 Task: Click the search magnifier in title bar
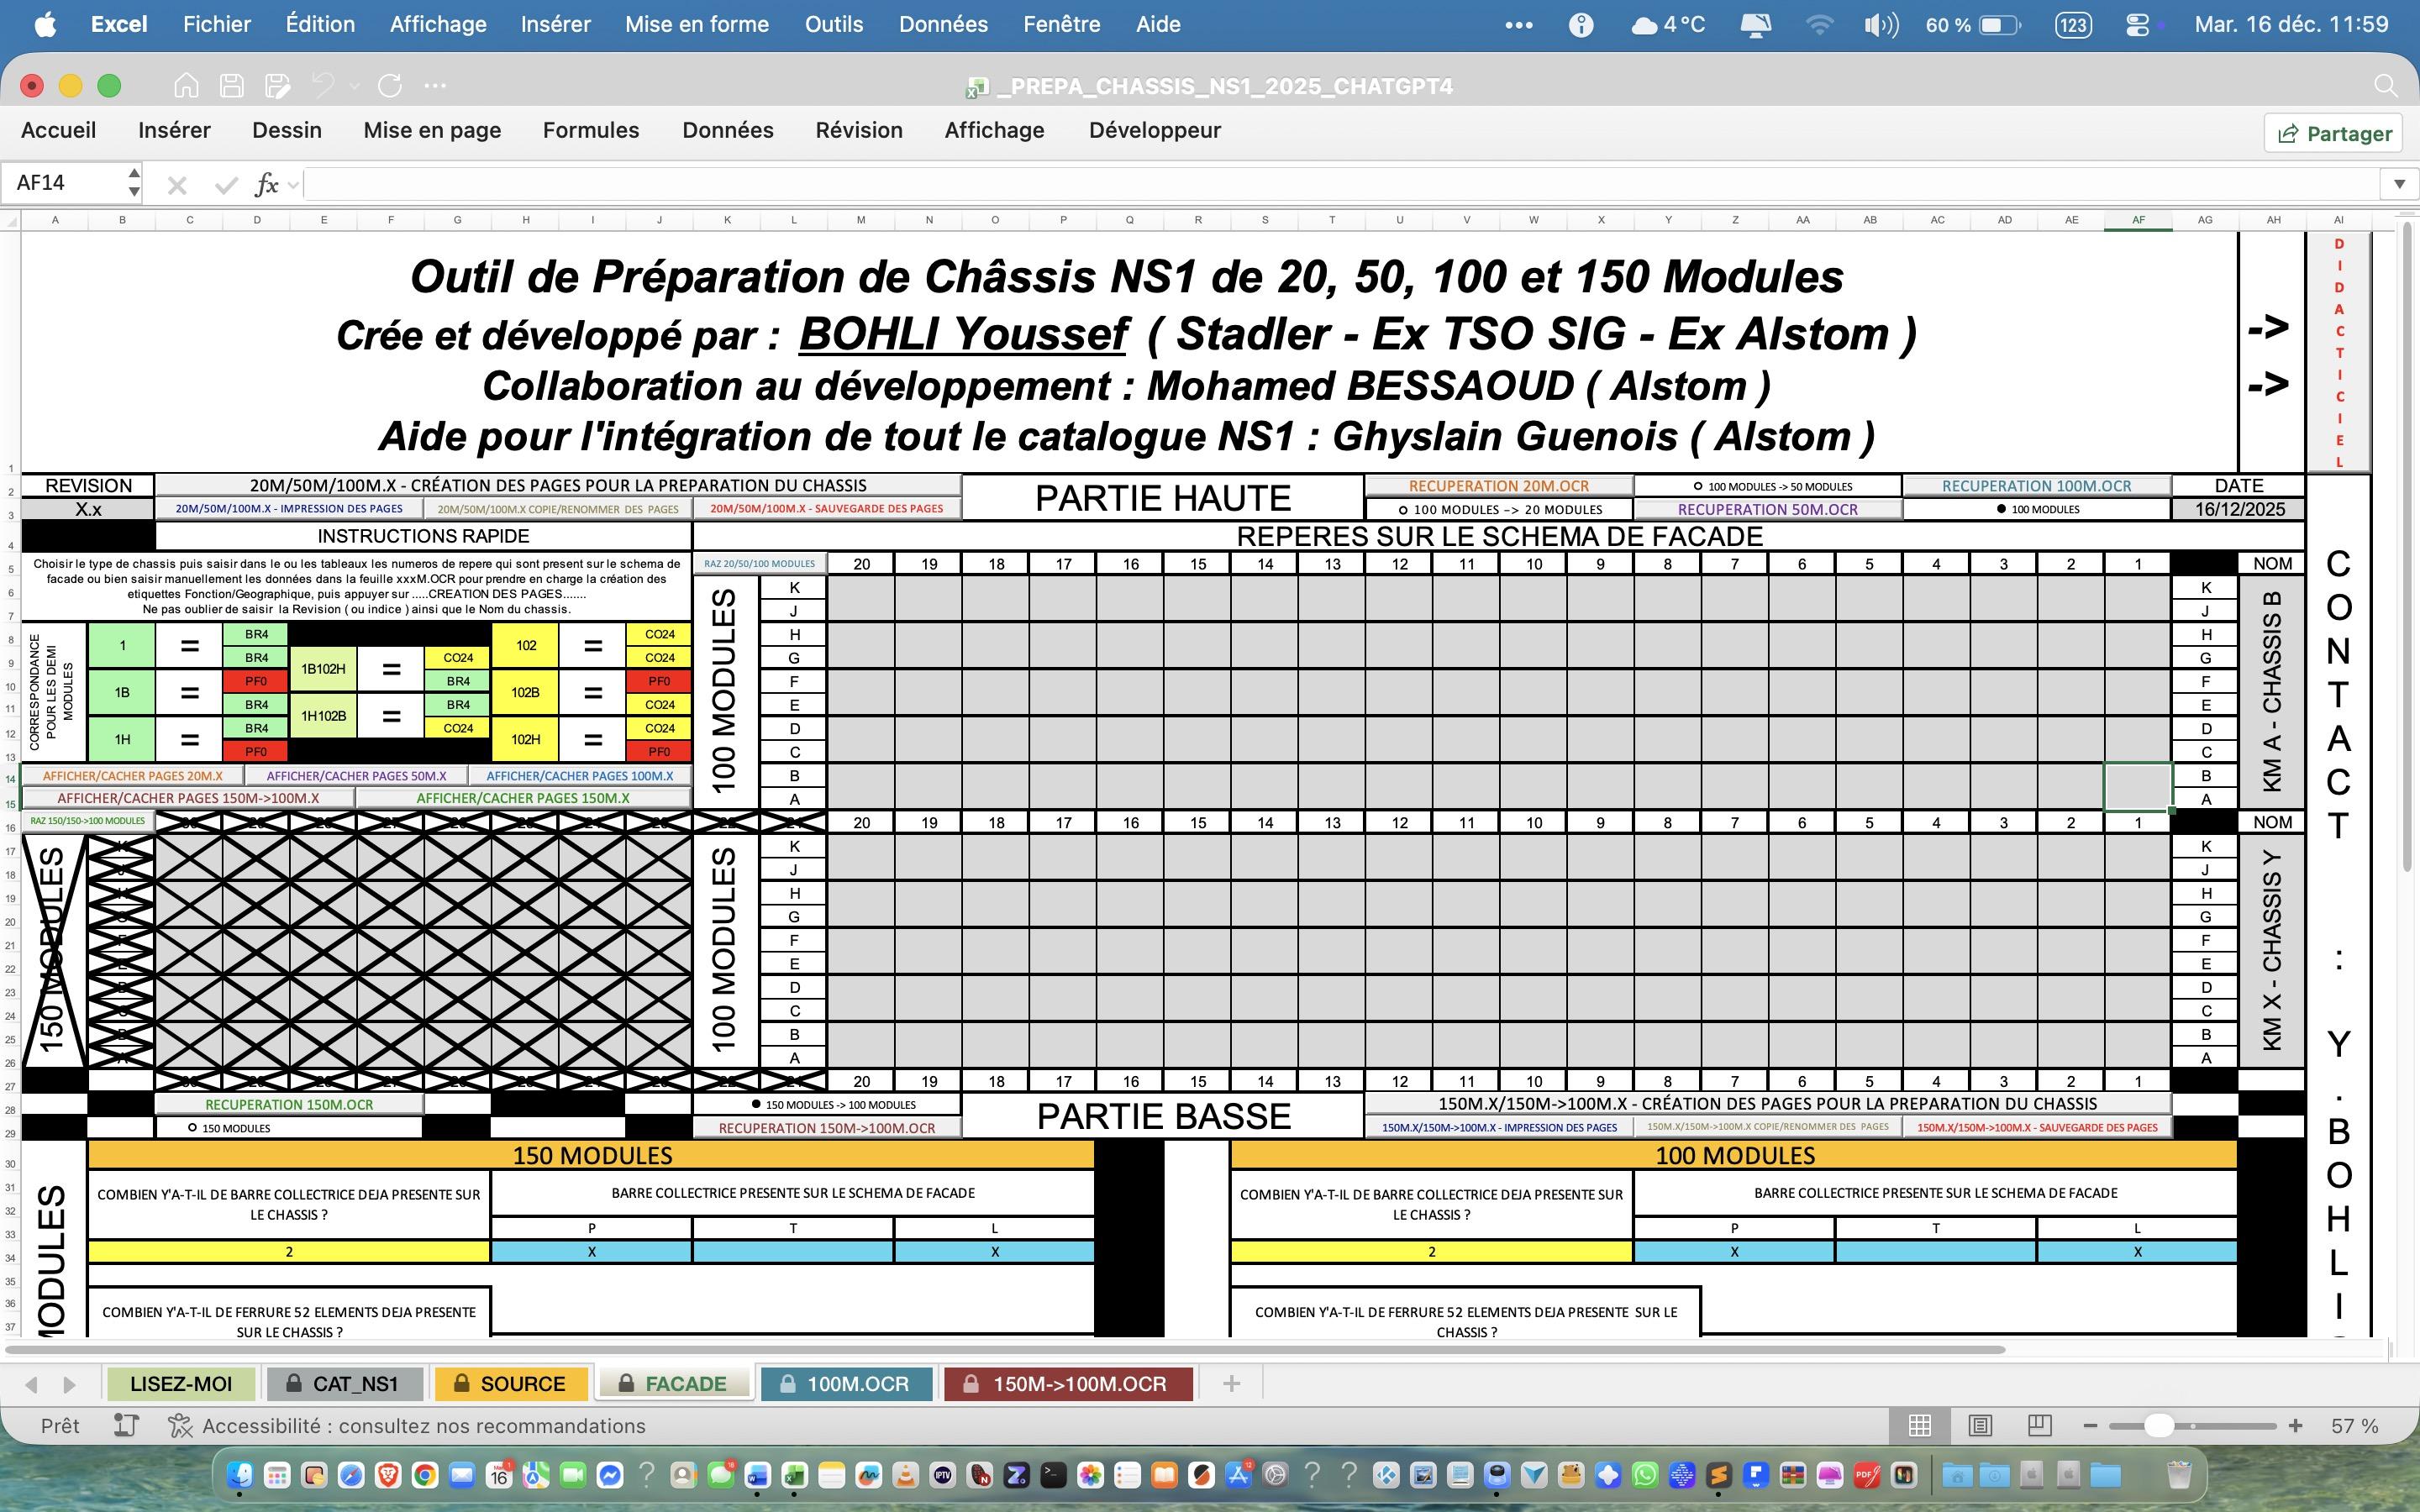tap(2385, 86)
